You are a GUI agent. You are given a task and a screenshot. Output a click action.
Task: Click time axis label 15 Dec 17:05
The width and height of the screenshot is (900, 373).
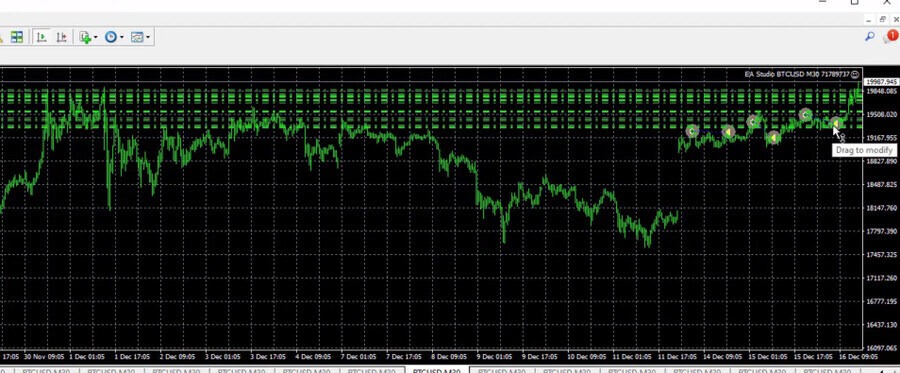(x=813, y=356)
